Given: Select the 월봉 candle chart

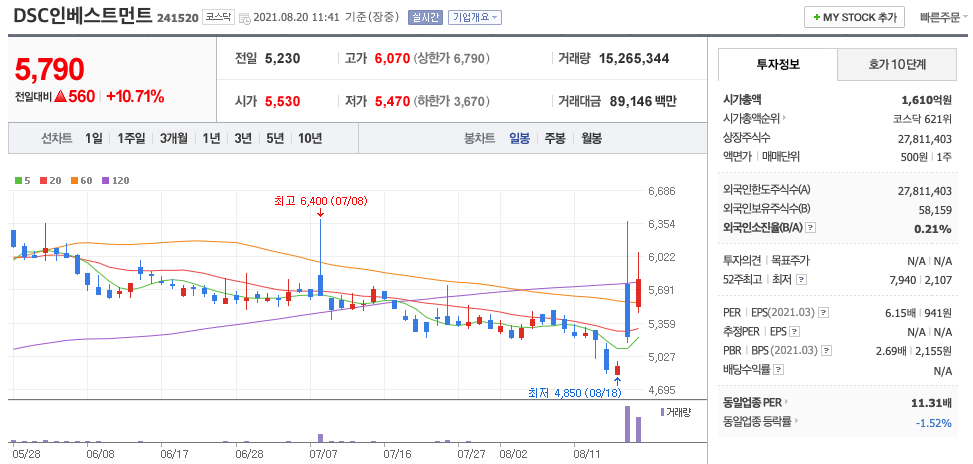Looking at the screenshot, I should pos(591,138).
